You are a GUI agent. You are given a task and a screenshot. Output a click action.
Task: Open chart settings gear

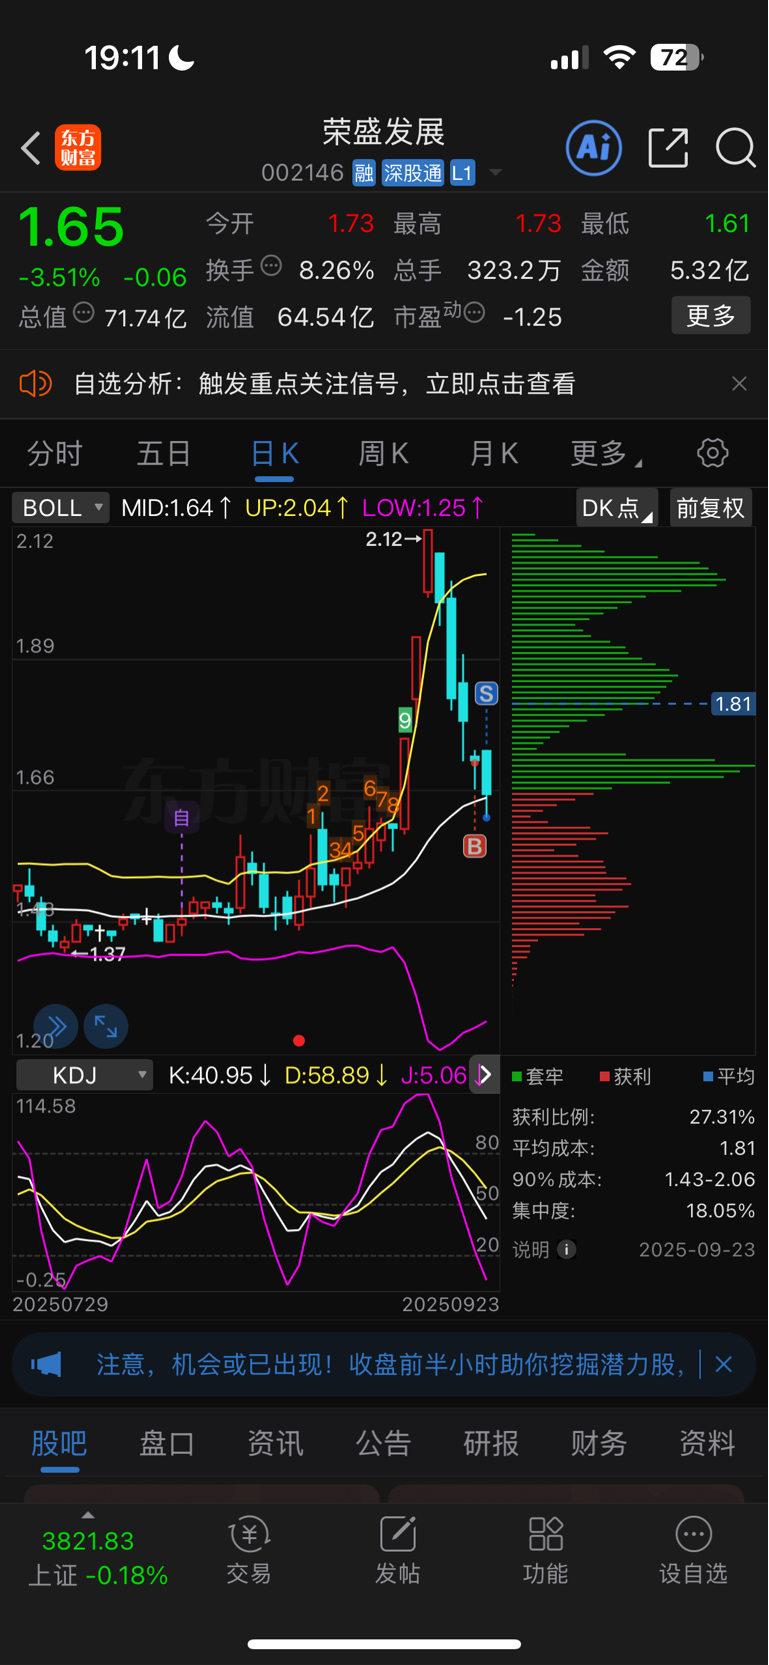[x=712, y=453]
